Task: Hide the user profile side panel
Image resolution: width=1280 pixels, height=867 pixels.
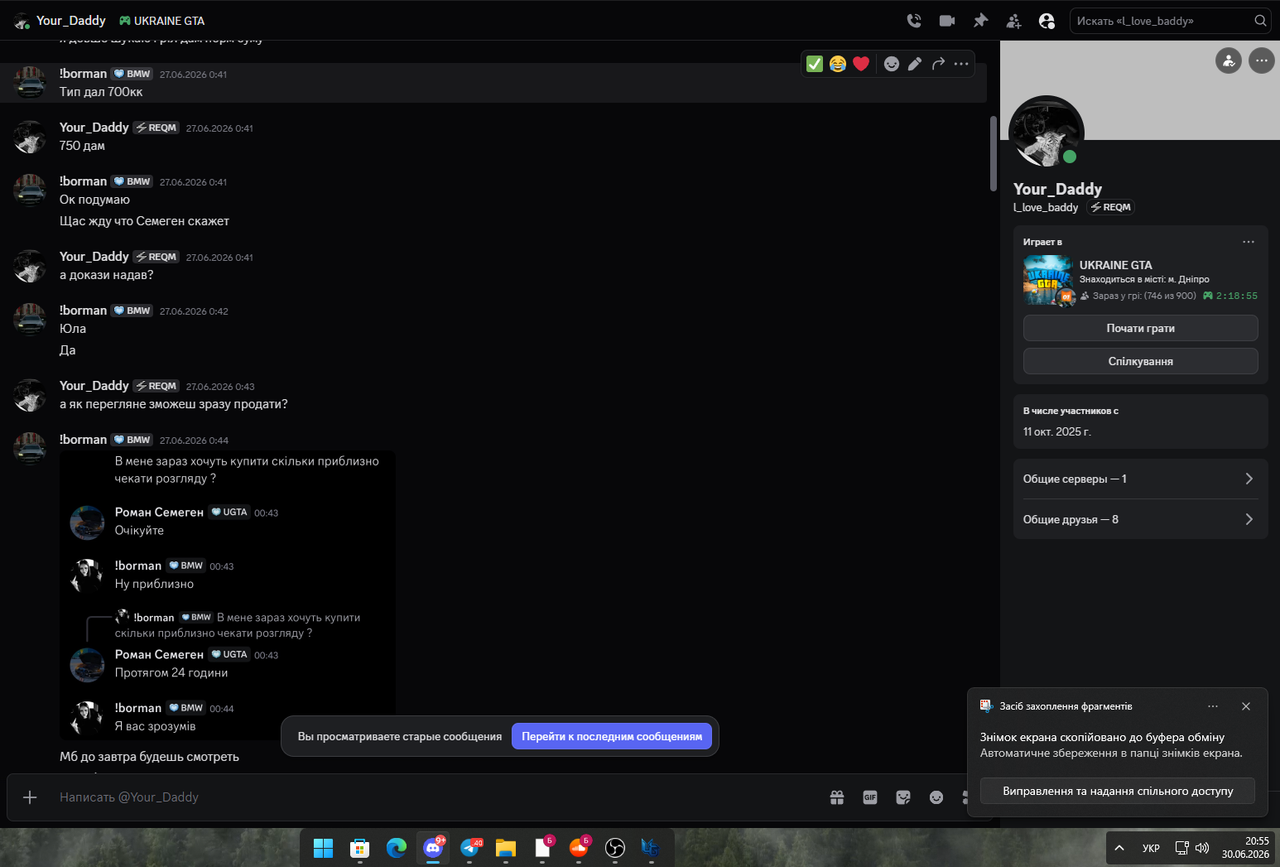Action: point(1047,20)
